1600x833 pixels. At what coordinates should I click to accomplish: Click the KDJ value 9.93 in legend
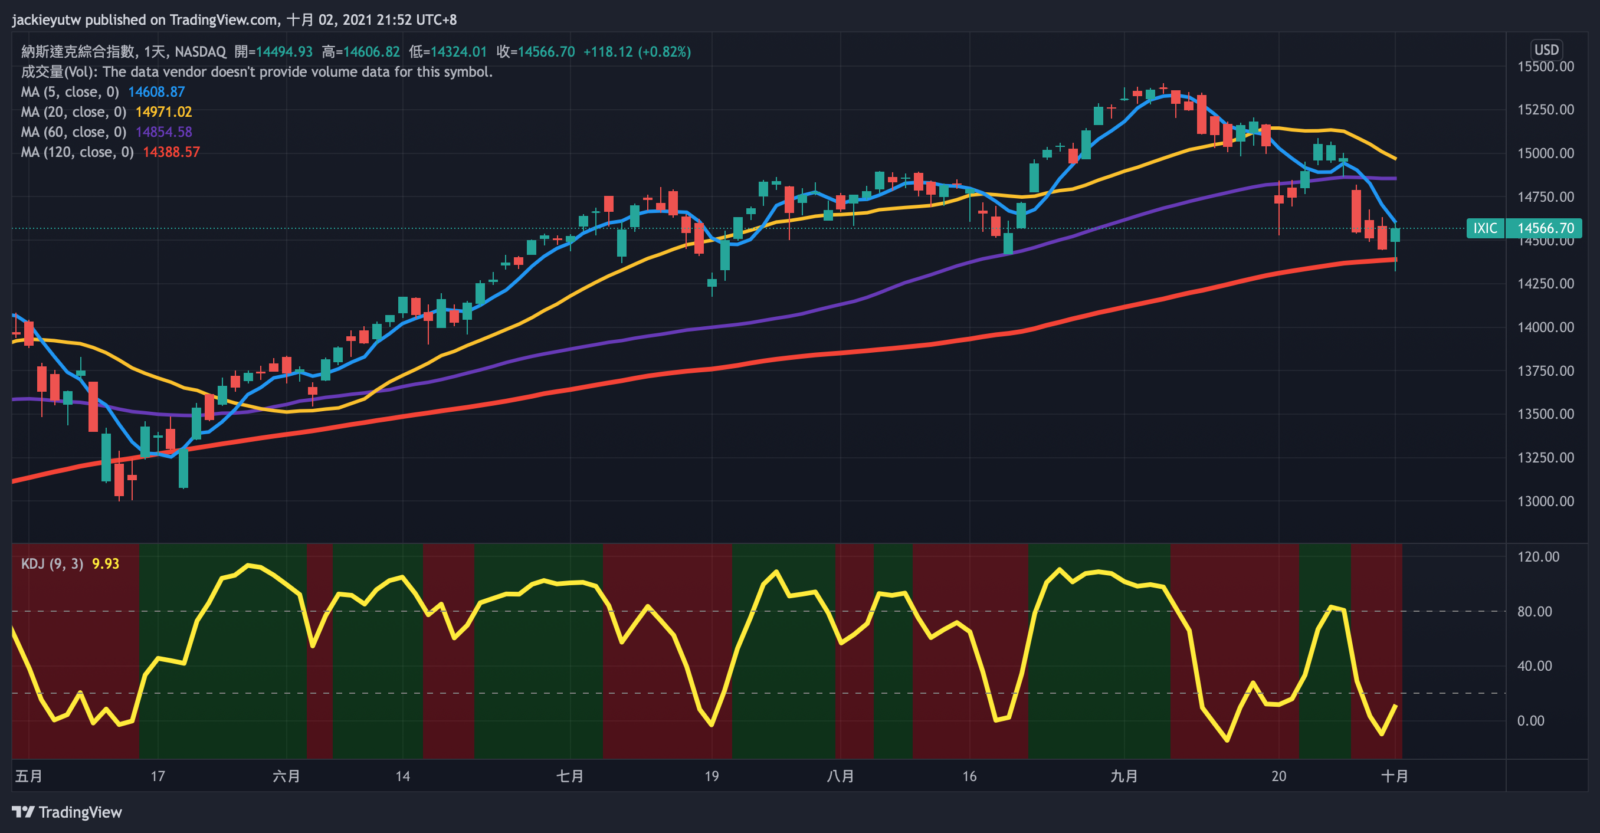pos(105,564)
